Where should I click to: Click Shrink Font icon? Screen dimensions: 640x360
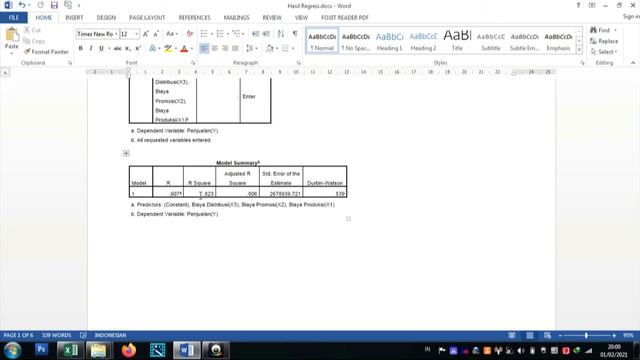[156, 34]
